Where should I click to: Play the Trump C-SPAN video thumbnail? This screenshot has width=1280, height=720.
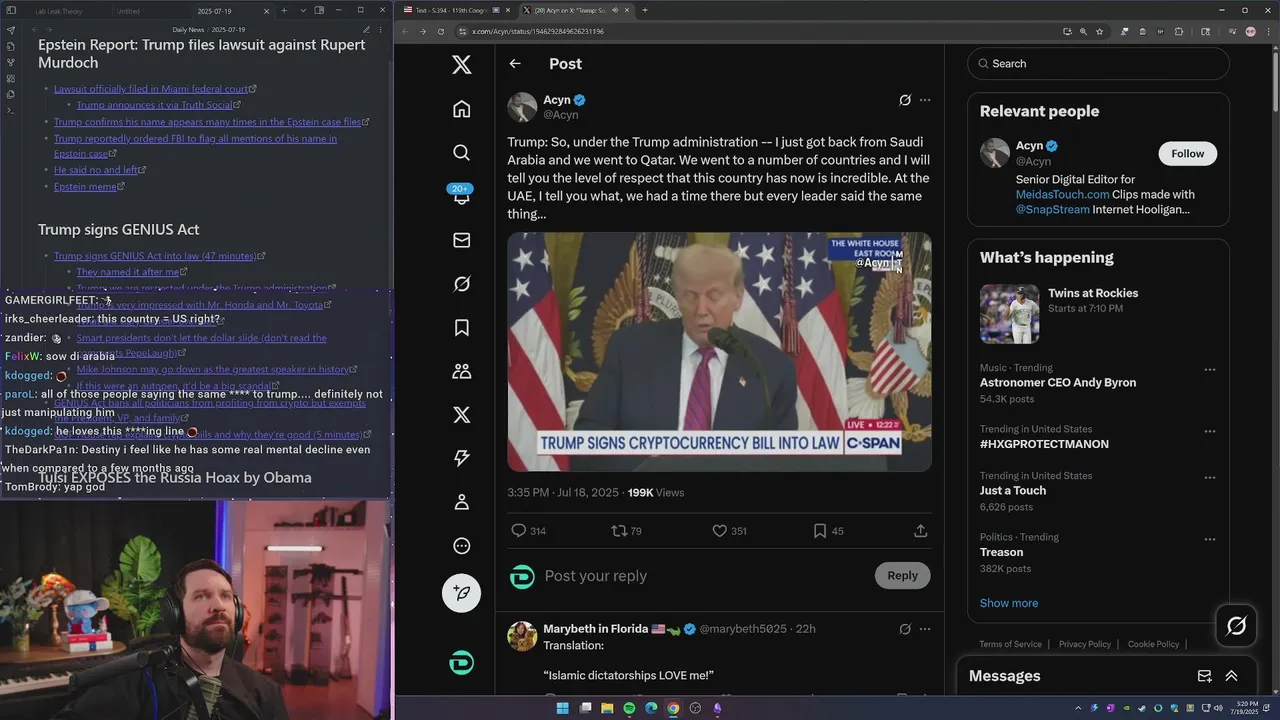point(719,352)
